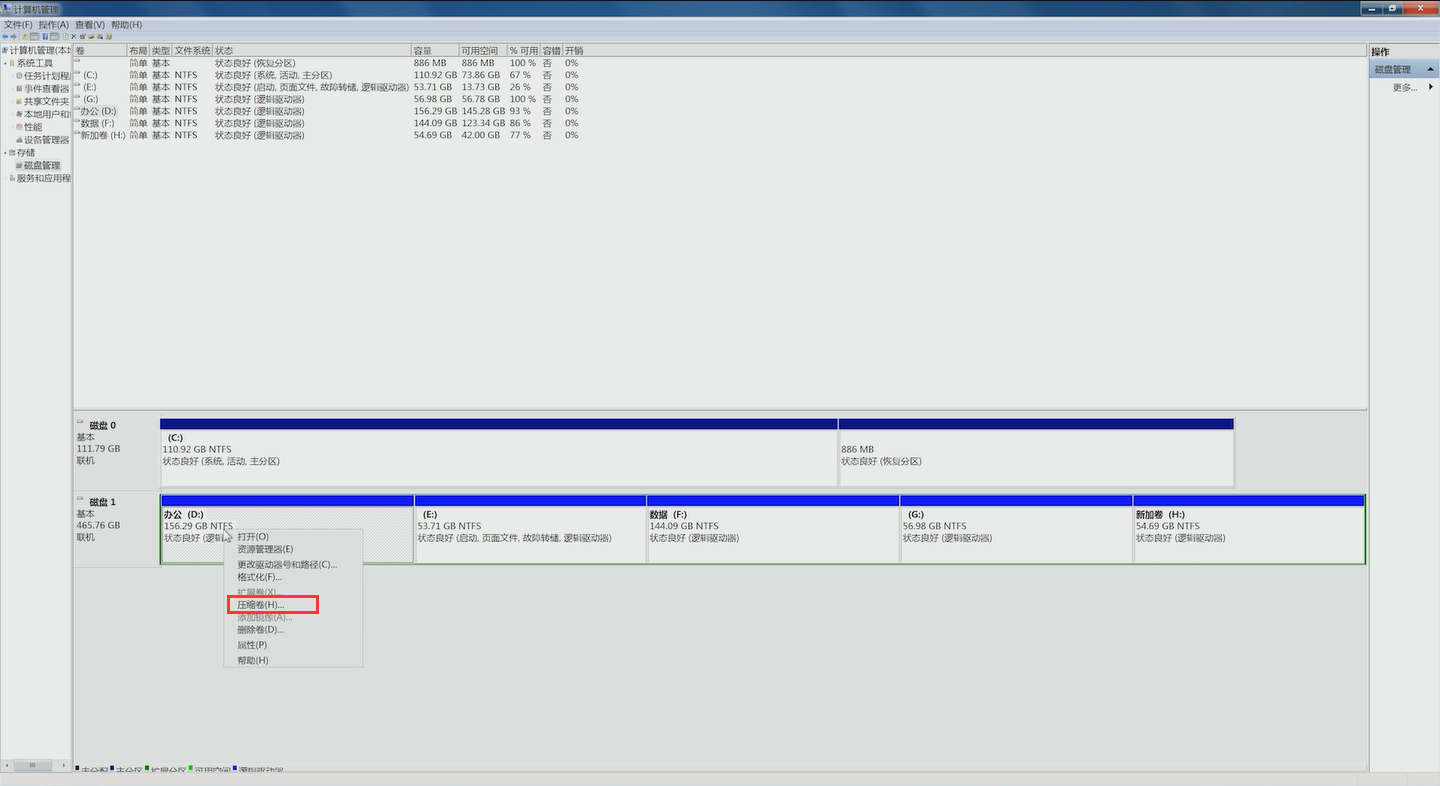Sort by the 容量 column header
Image resolution: width=1440 pixels, height=786 pixels.
pyautogui.click(x=435, y=50)
